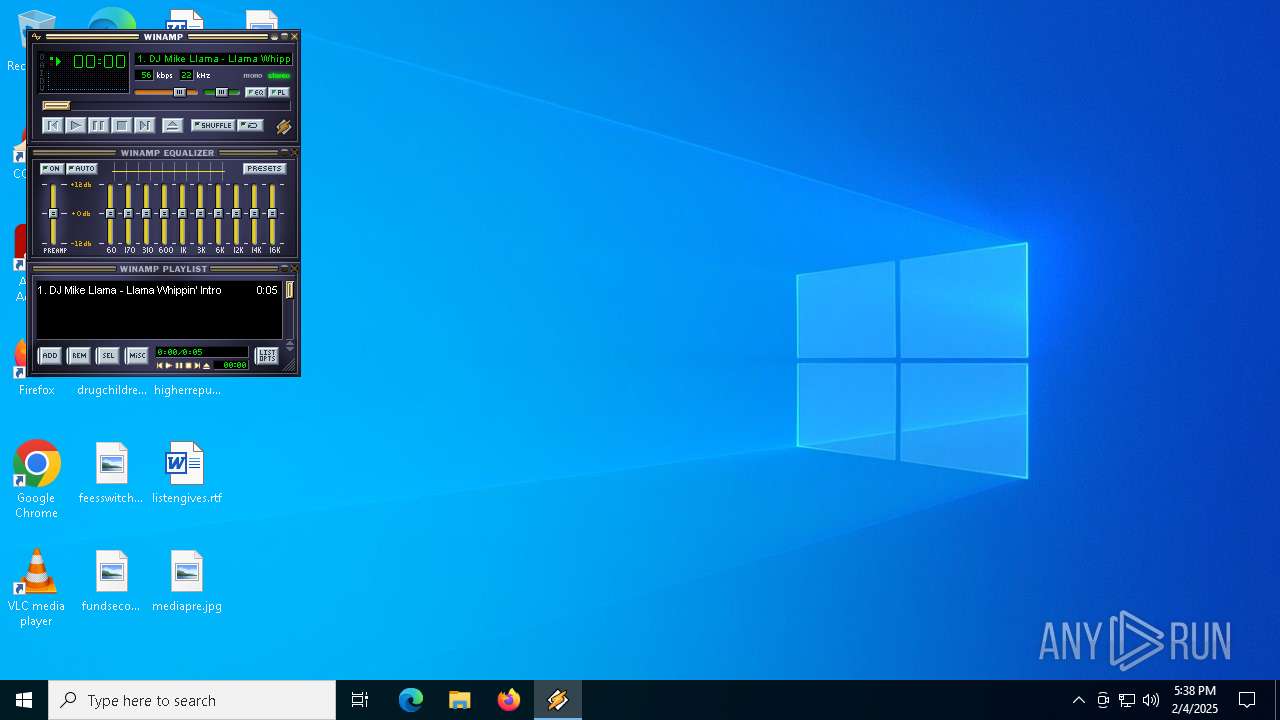1280x720 pixels.
Task: Select the listengives.rtf desktop file
Action: 187,473
